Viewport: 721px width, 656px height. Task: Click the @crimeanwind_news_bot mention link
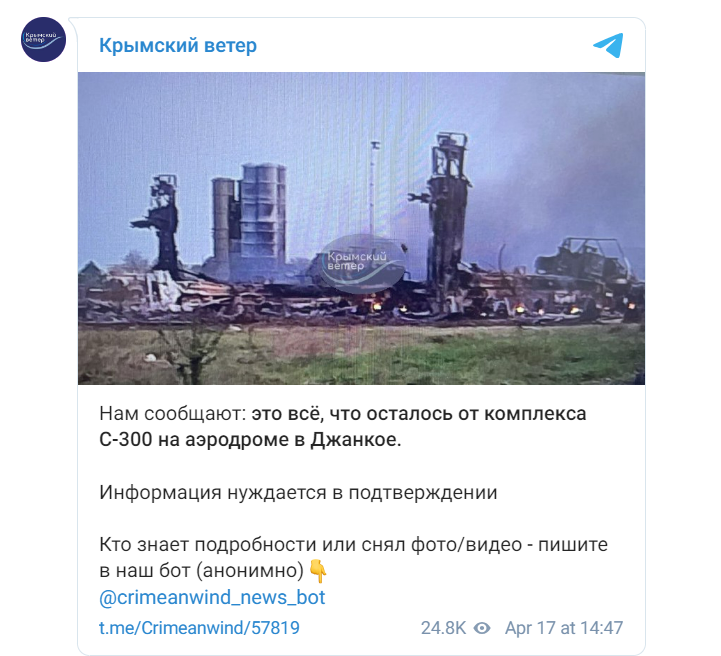click(212, 597)
